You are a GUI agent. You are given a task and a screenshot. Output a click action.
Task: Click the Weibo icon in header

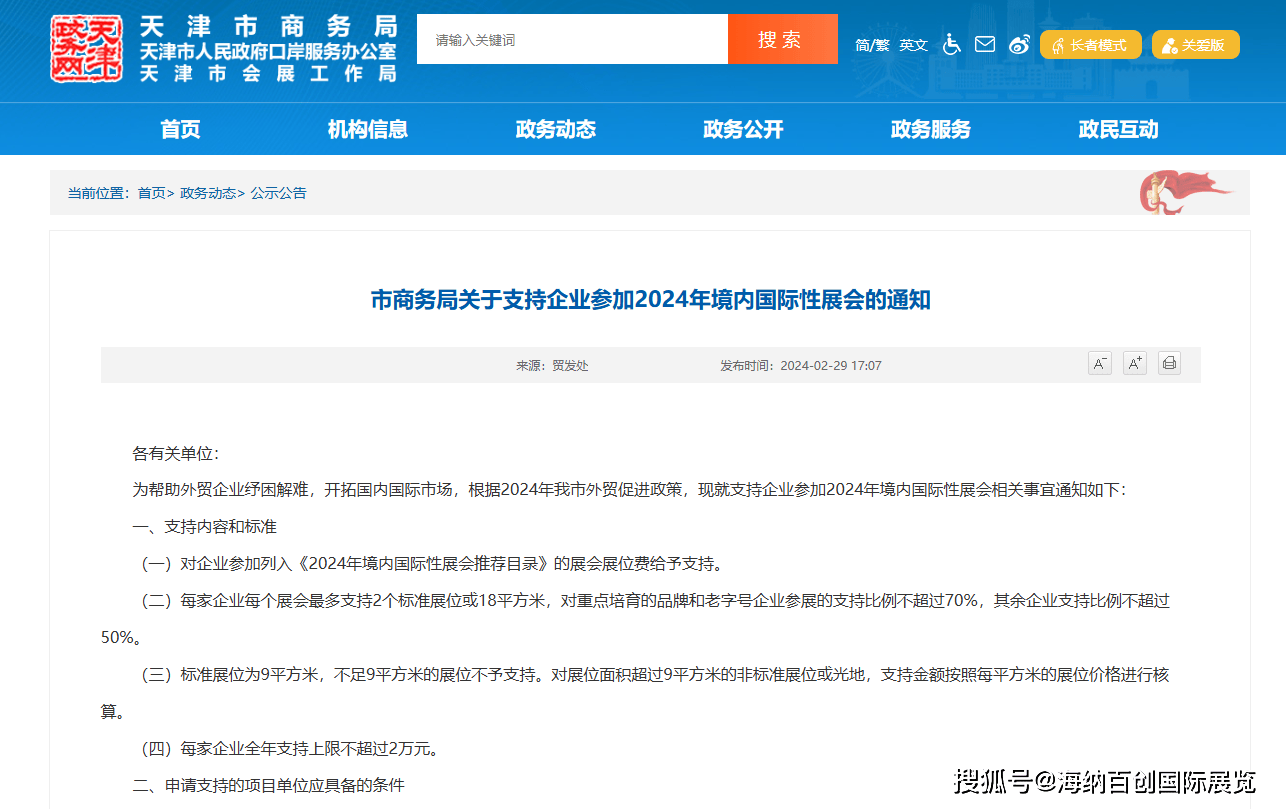pos(1019,44)
